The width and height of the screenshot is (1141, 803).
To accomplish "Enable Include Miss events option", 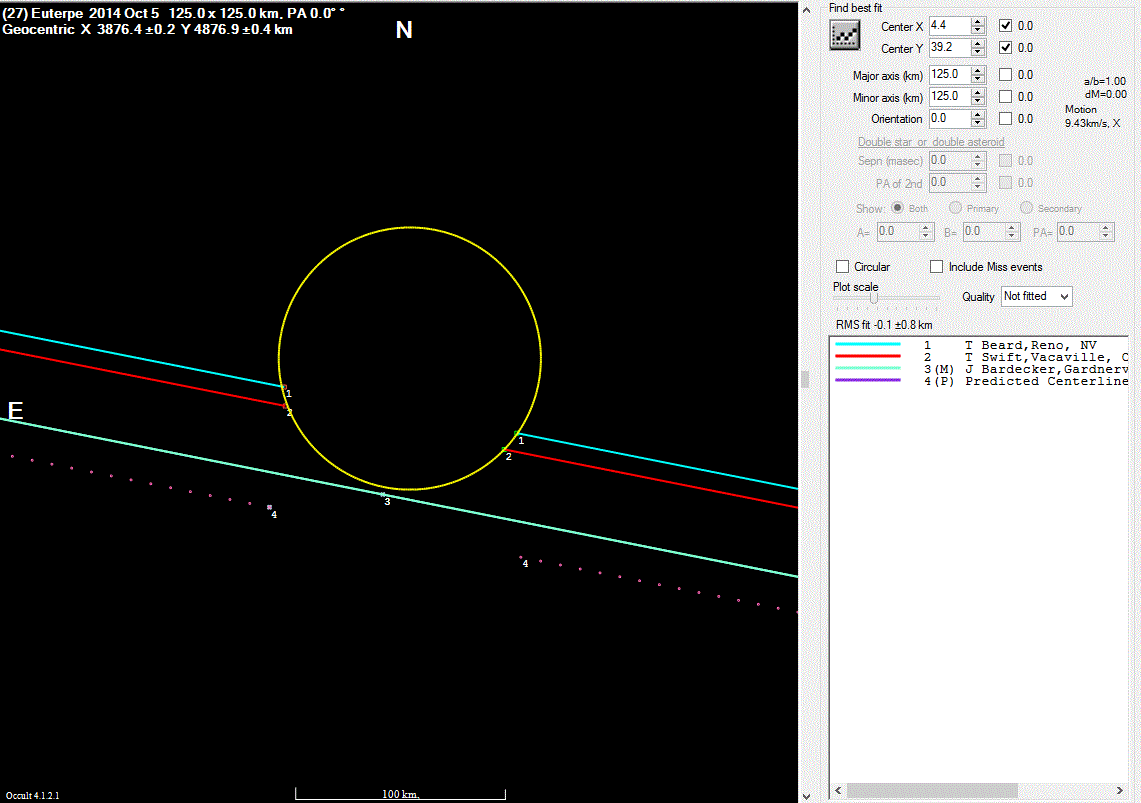I will [937, 267].
